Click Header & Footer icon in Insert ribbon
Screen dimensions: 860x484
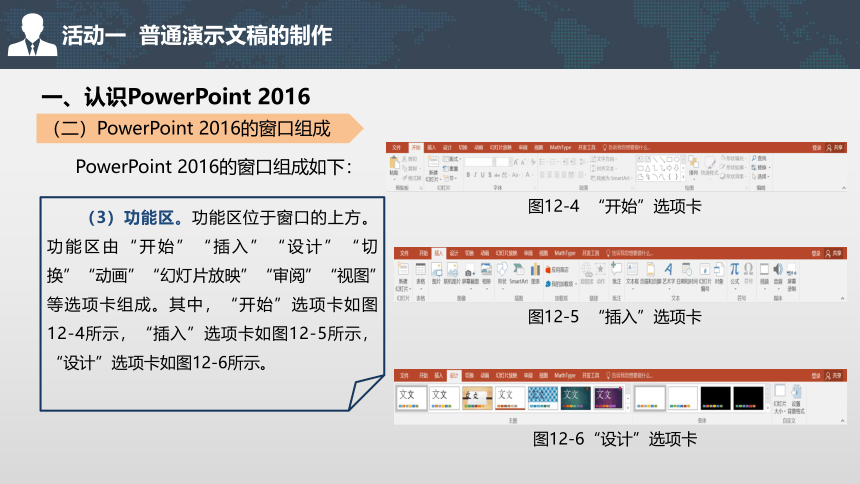650,269
